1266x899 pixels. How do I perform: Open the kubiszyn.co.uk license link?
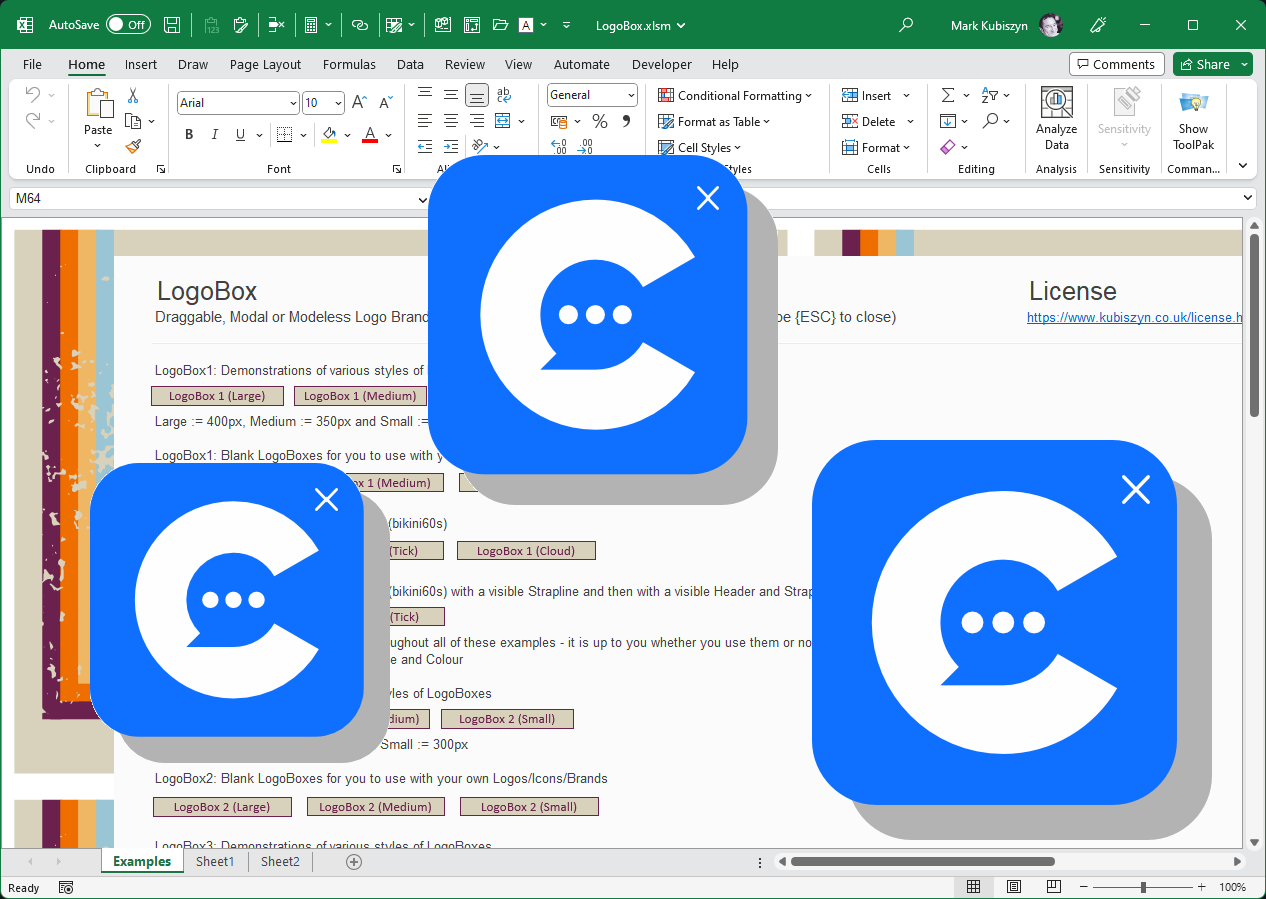point(1133,317)
